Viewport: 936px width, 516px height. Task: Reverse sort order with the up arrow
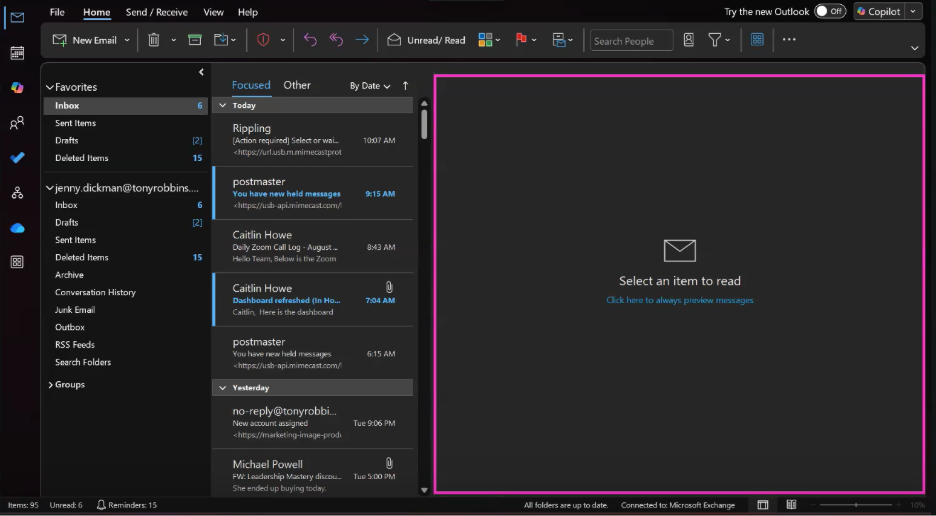coord(405,85)
